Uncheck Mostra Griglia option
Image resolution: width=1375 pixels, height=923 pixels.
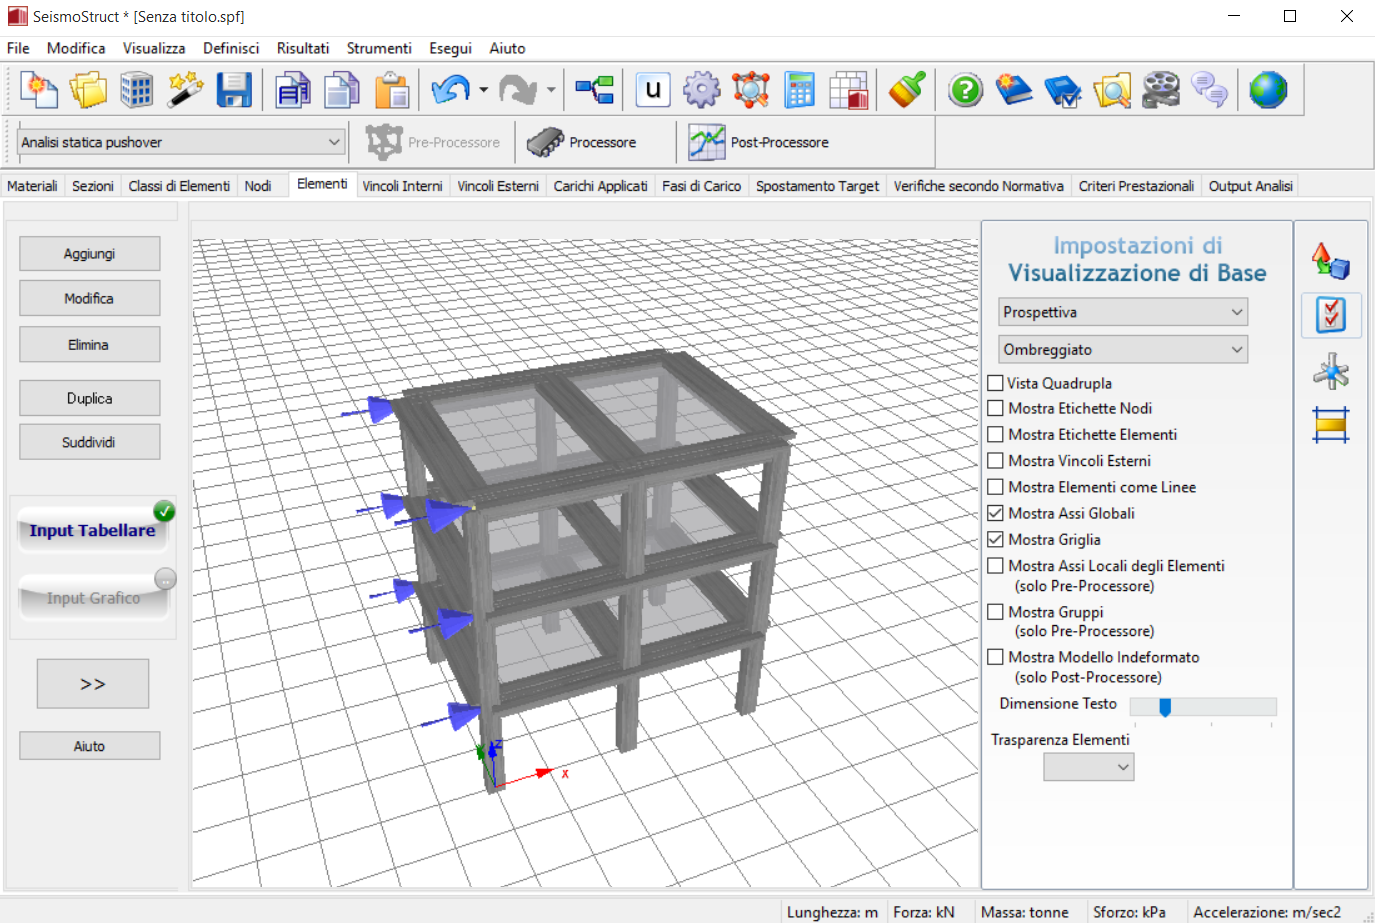(x=996, y=539)
